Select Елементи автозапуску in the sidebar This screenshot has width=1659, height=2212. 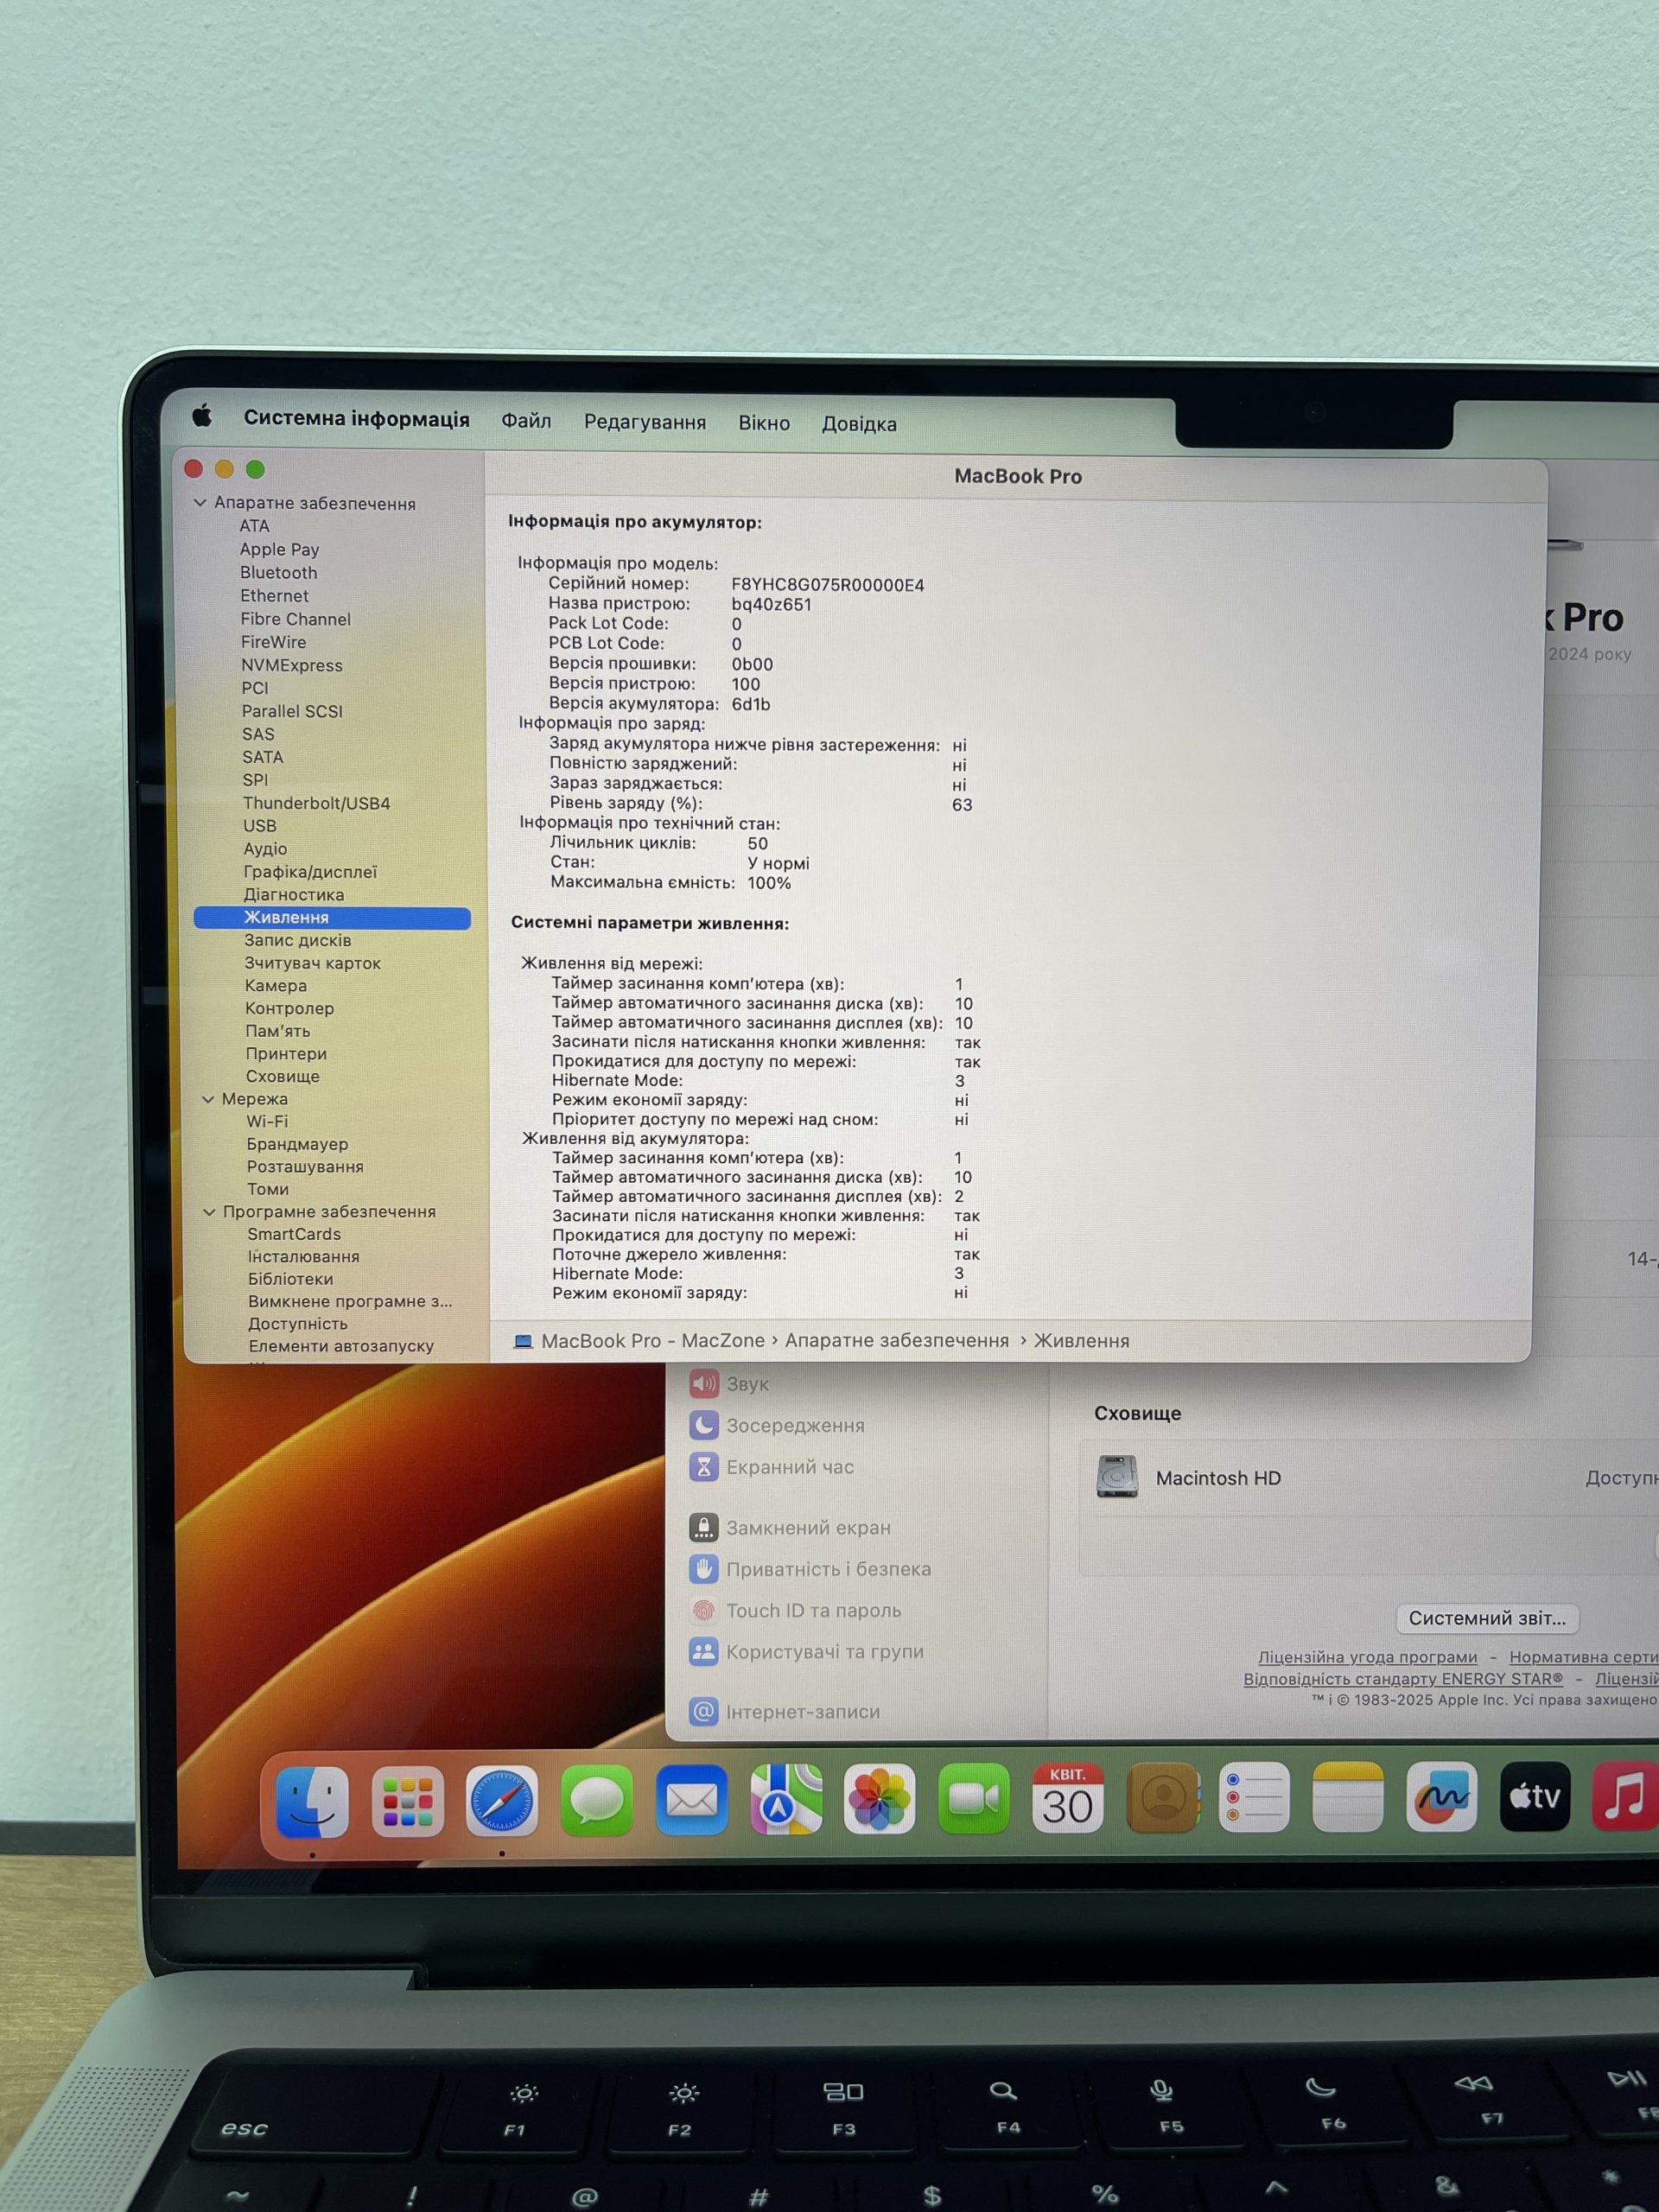point(341,1346)
